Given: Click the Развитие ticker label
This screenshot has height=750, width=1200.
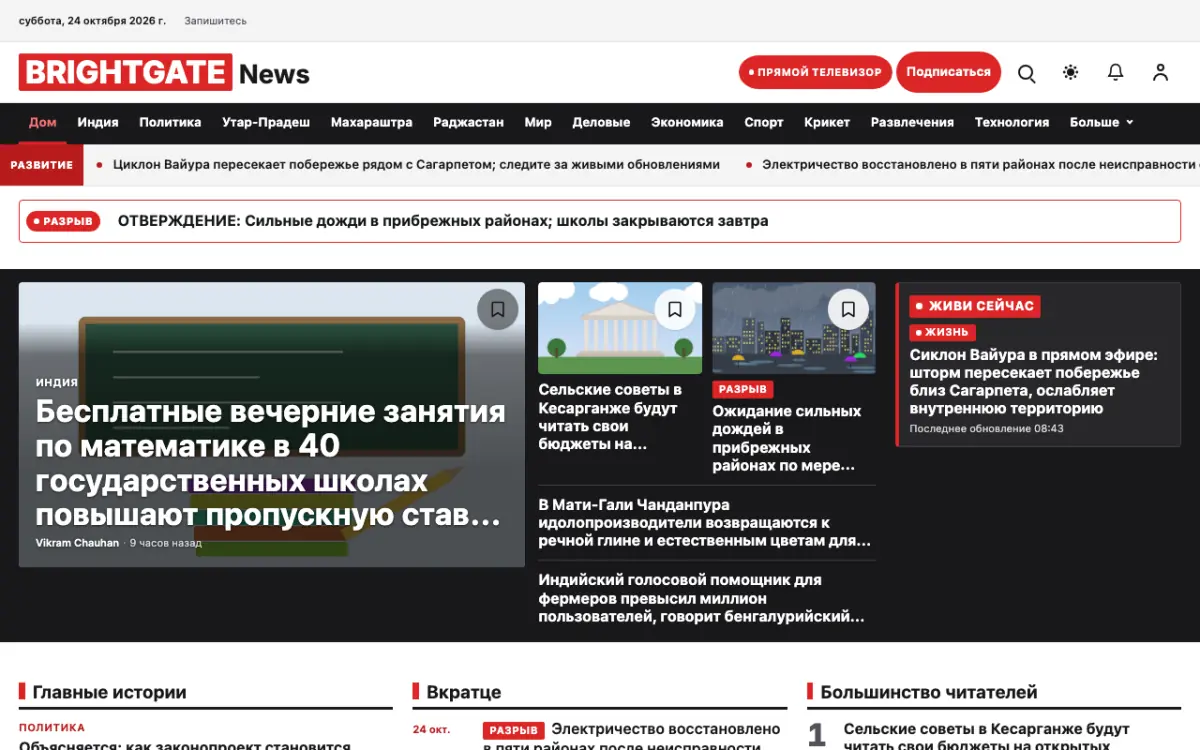Looking at the screenshot, I should (41, 165).
